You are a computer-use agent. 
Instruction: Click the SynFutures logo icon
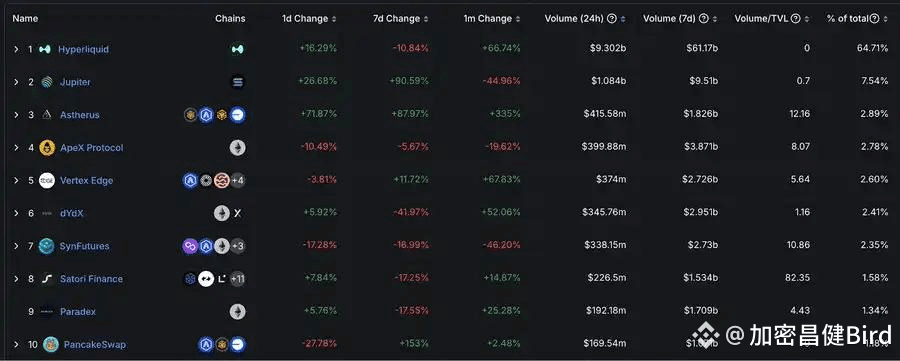(x=46, y=246)
